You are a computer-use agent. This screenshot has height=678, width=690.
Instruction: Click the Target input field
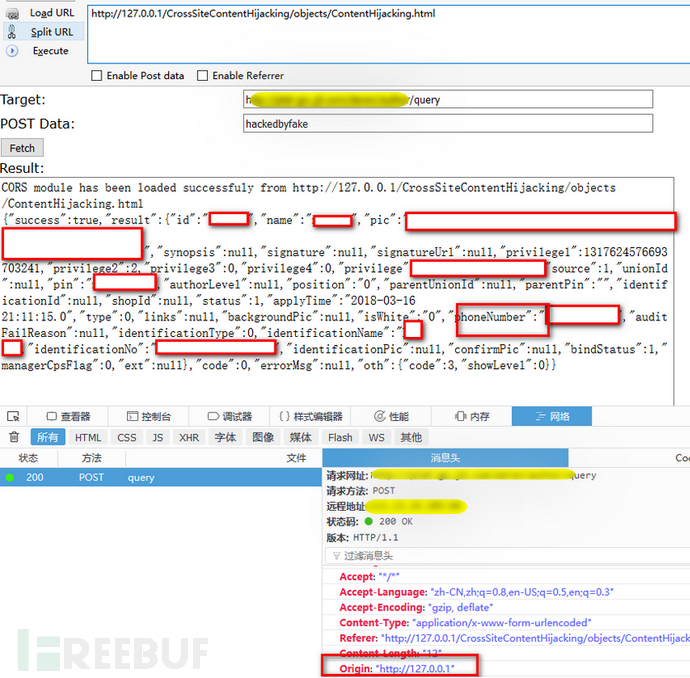point(448,99)
